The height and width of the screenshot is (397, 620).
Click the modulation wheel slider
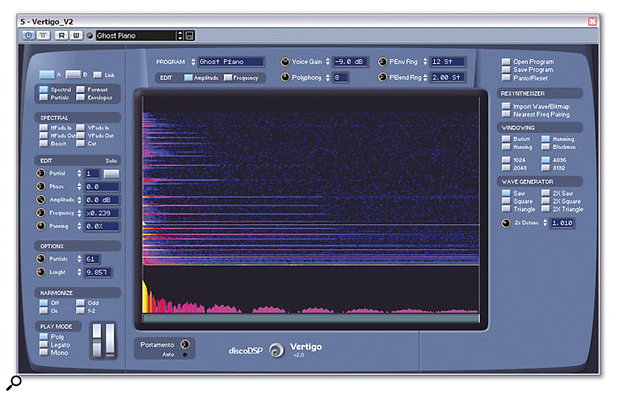point(110,341)
